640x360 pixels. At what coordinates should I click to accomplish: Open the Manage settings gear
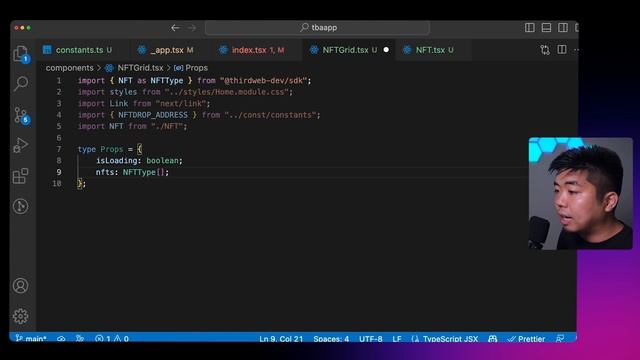click(x=20, y=316)
